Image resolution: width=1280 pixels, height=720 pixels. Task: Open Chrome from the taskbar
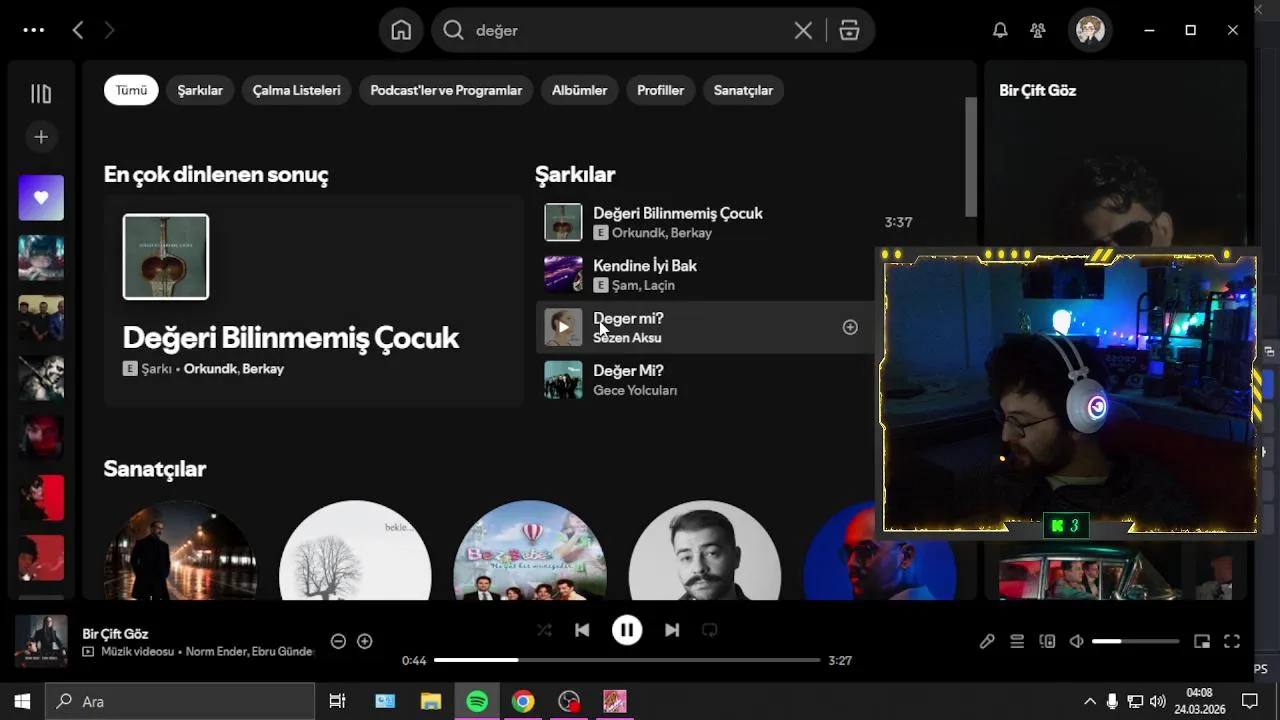tap(523, 701)
